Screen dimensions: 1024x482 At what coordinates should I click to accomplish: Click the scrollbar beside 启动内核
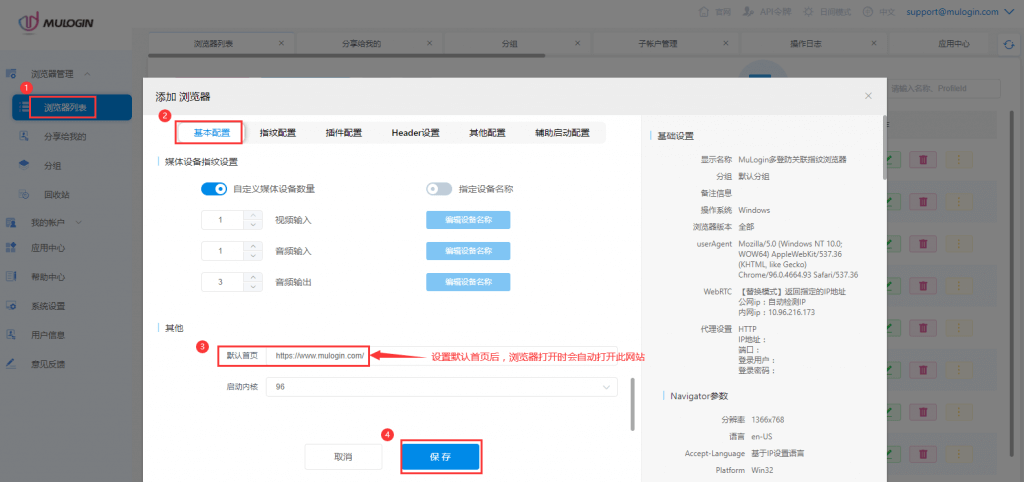tap(632, 404)
